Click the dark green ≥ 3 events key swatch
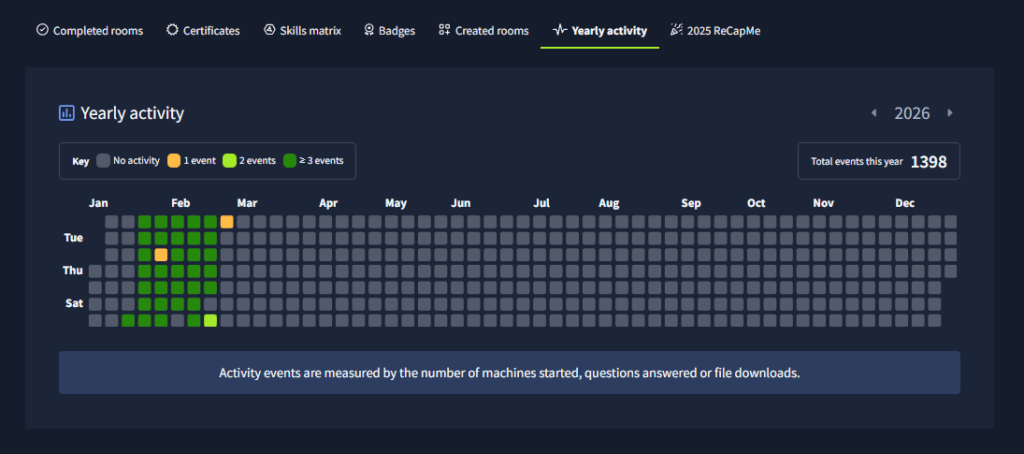The width and height of the screenshot is (1024, 454). (290, 160)
